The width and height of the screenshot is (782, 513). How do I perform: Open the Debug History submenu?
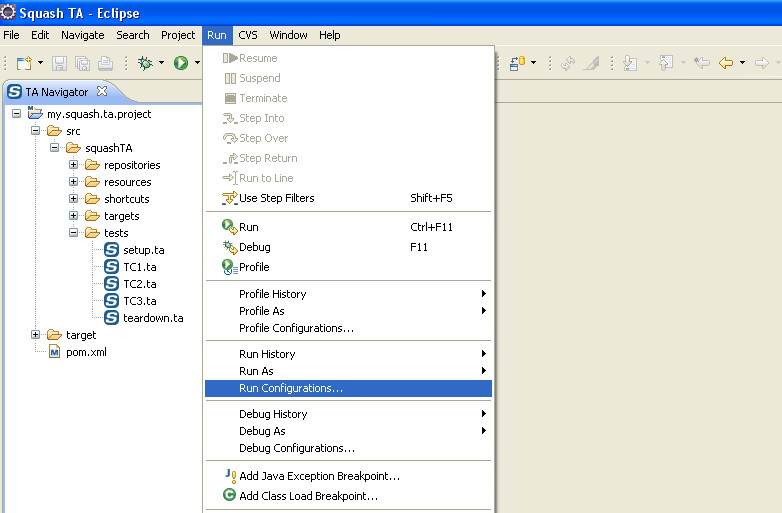348,414
